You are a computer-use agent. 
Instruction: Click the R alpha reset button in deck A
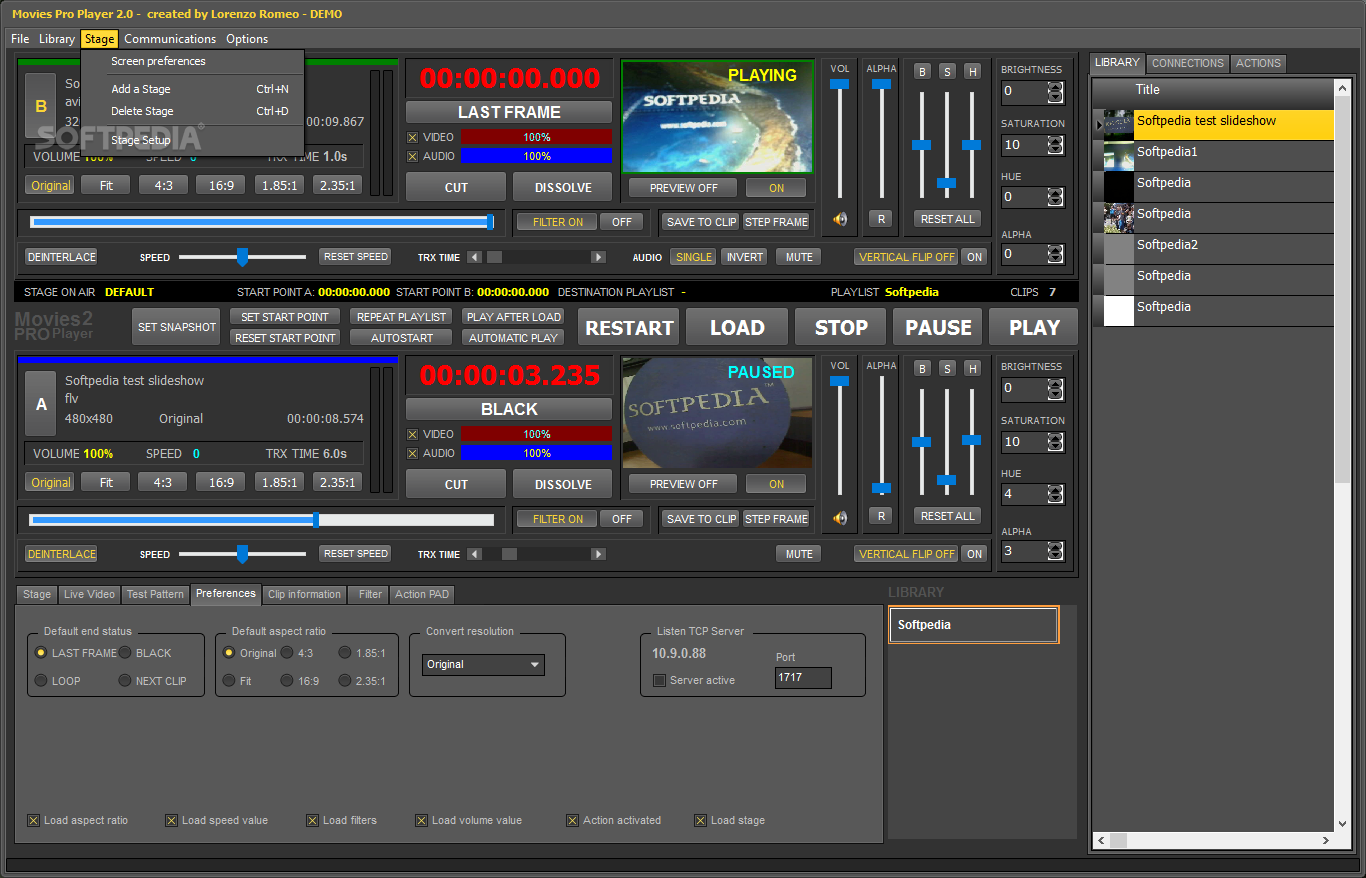coord(880,516)
